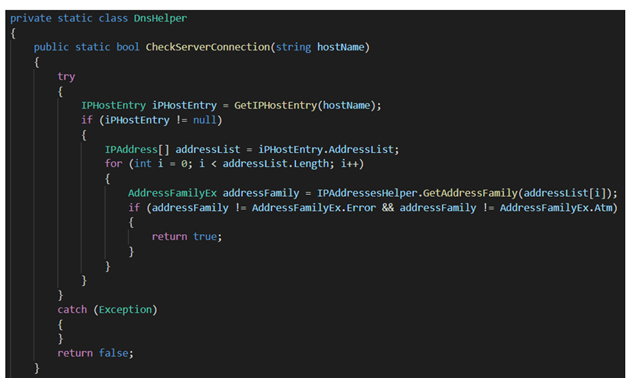
Task: Click the return false statement
Action: 95,353
